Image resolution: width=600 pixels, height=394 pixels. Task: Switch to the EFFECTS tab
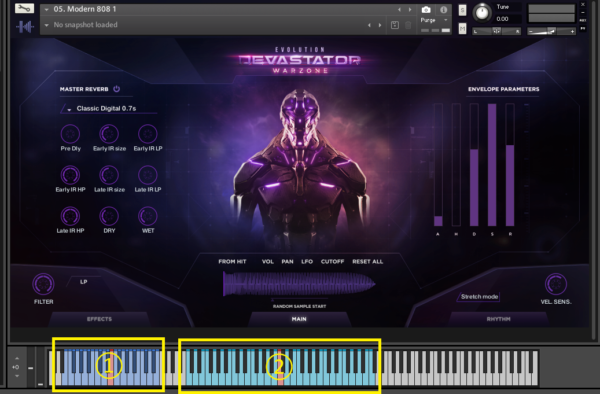pyautogui.click(x=99, y=319)
